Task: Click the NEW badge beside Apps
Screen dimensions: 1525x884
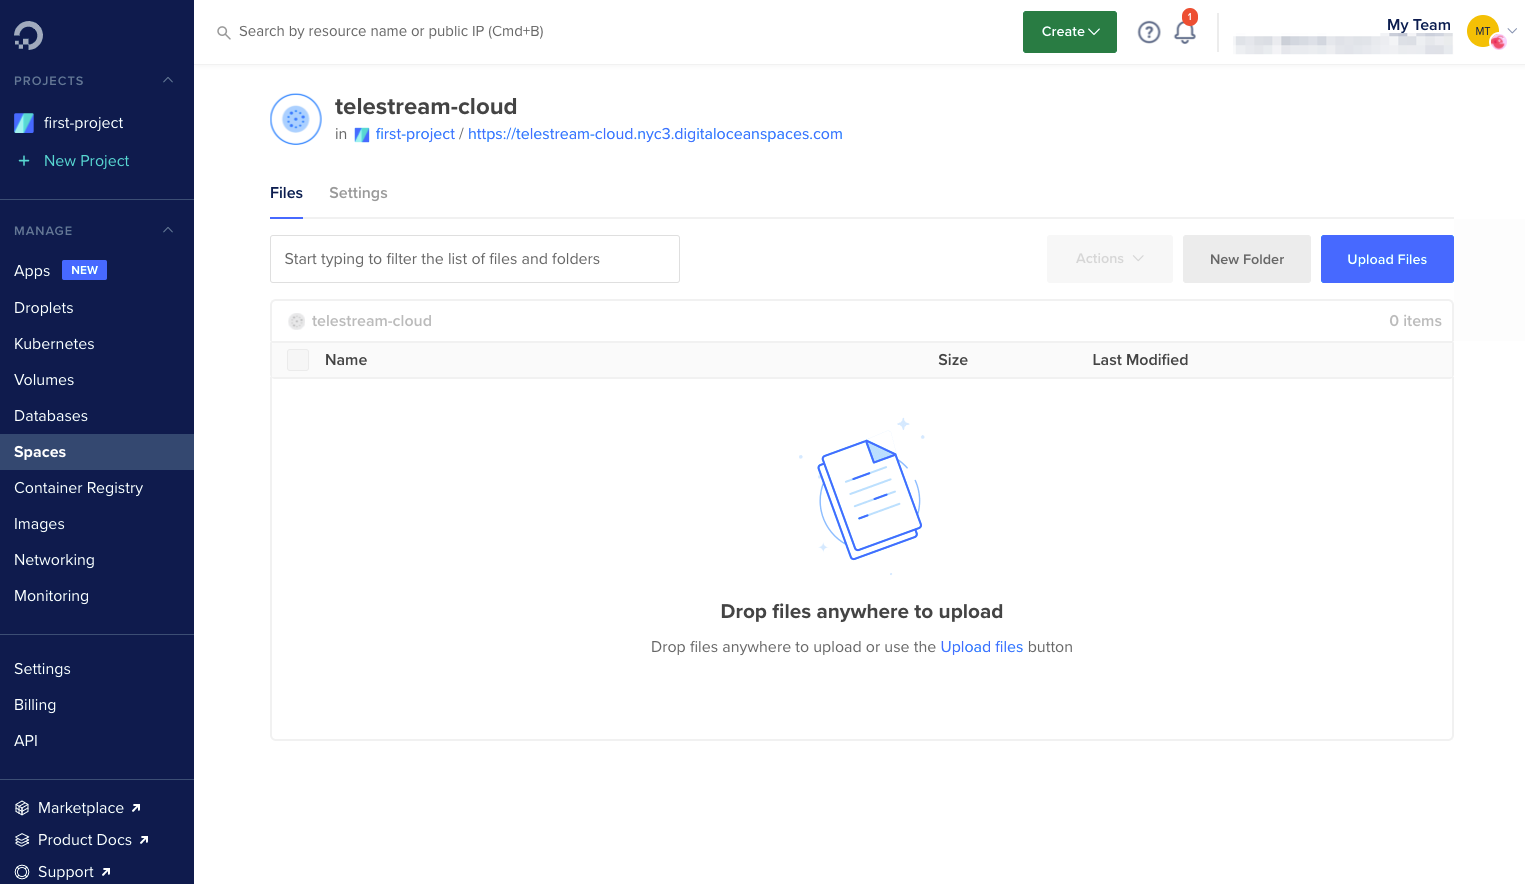Action: (84, 270)
